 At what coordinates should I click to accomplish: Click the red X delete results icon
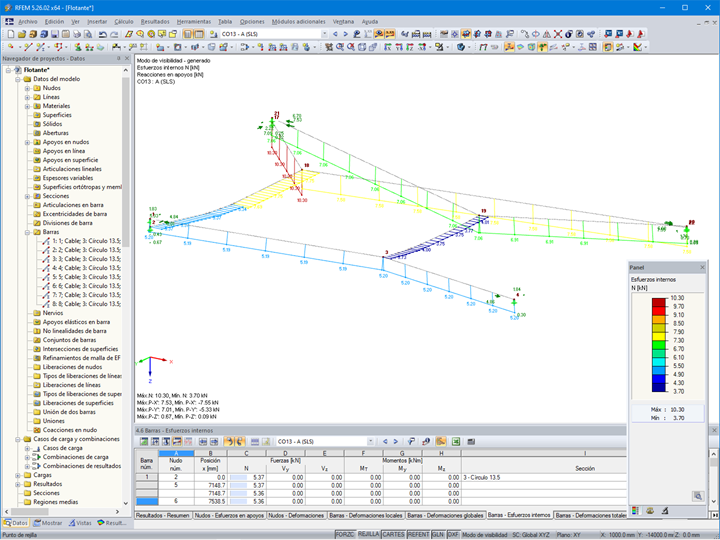558,34
